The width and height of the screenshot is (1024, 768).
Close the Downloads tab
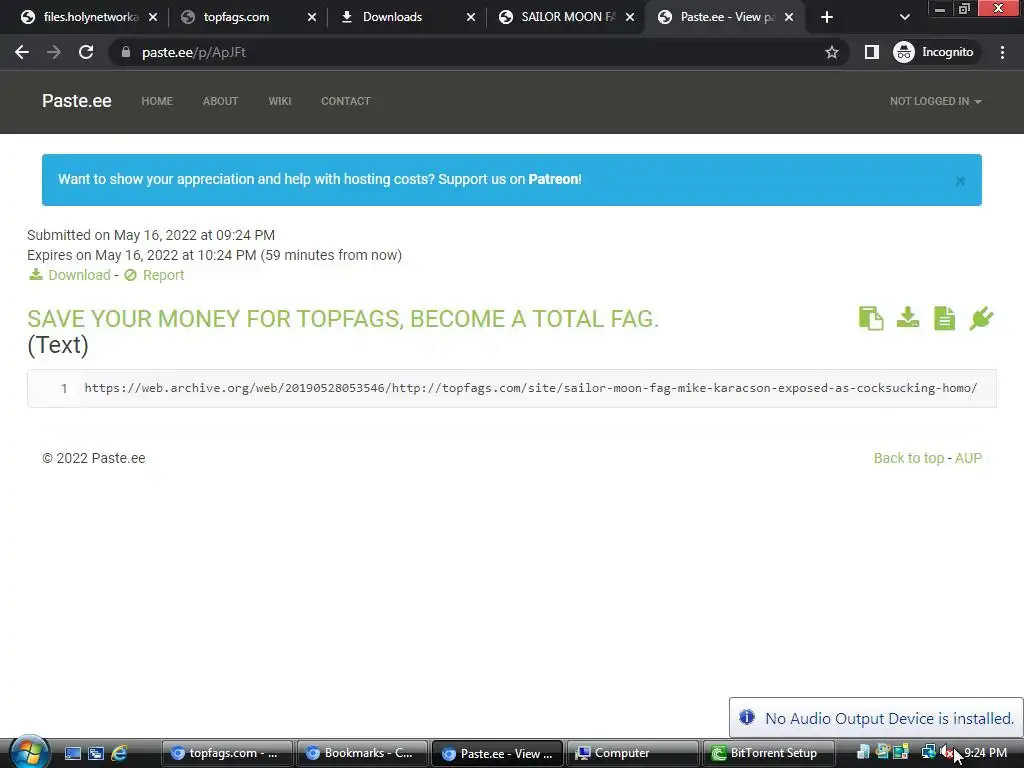click(471, 17)
